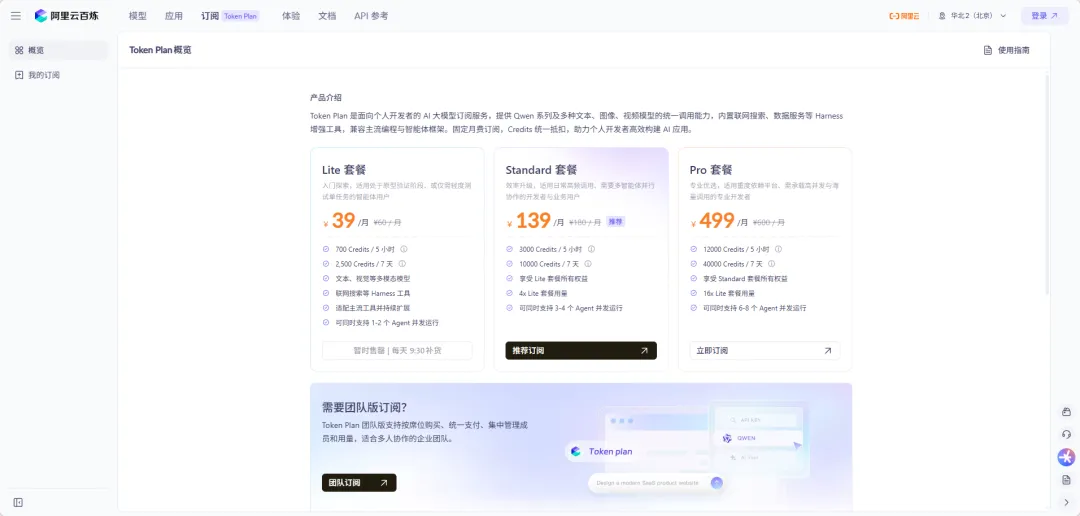The image size is (1080, 516).
Task: Open the hamburger menu at top left
Action: coord(16,16)
